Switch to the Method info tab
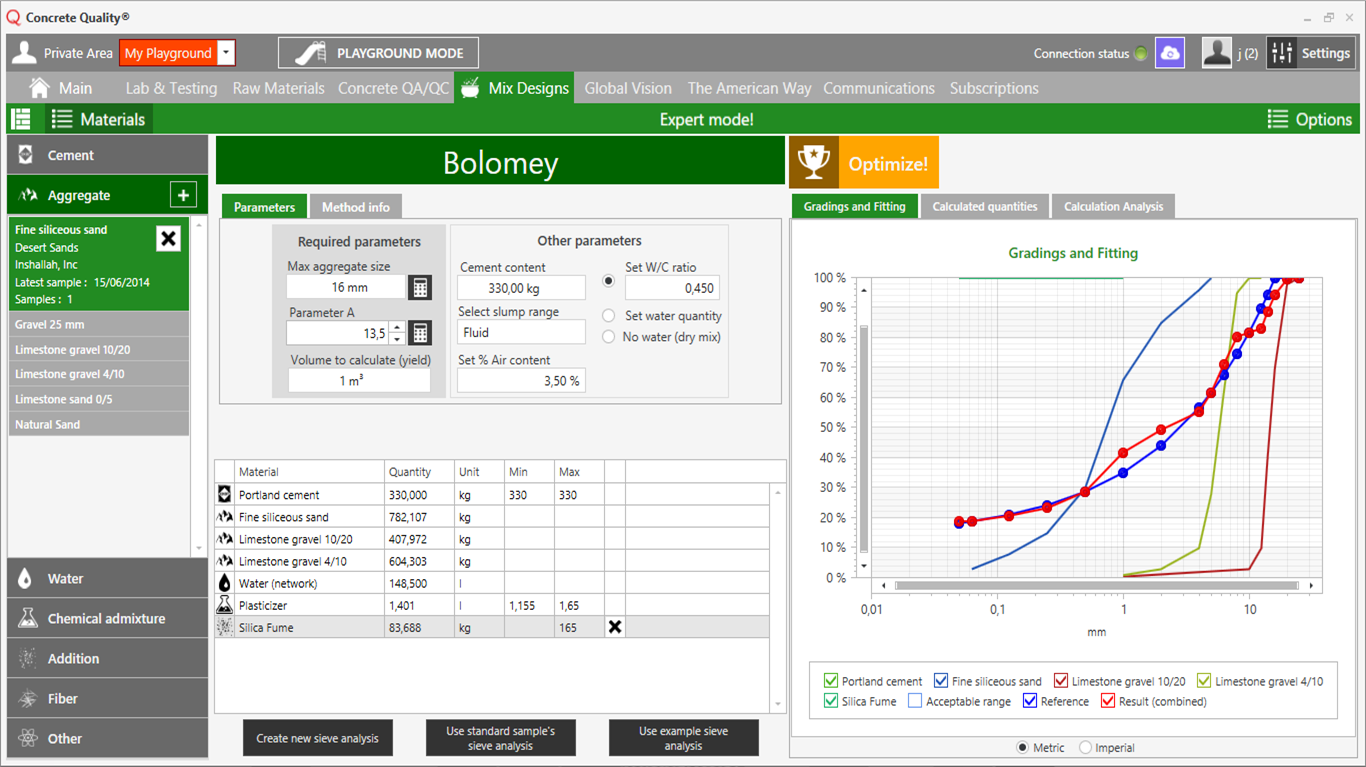 pyautogui.click(x=355, y=207)
